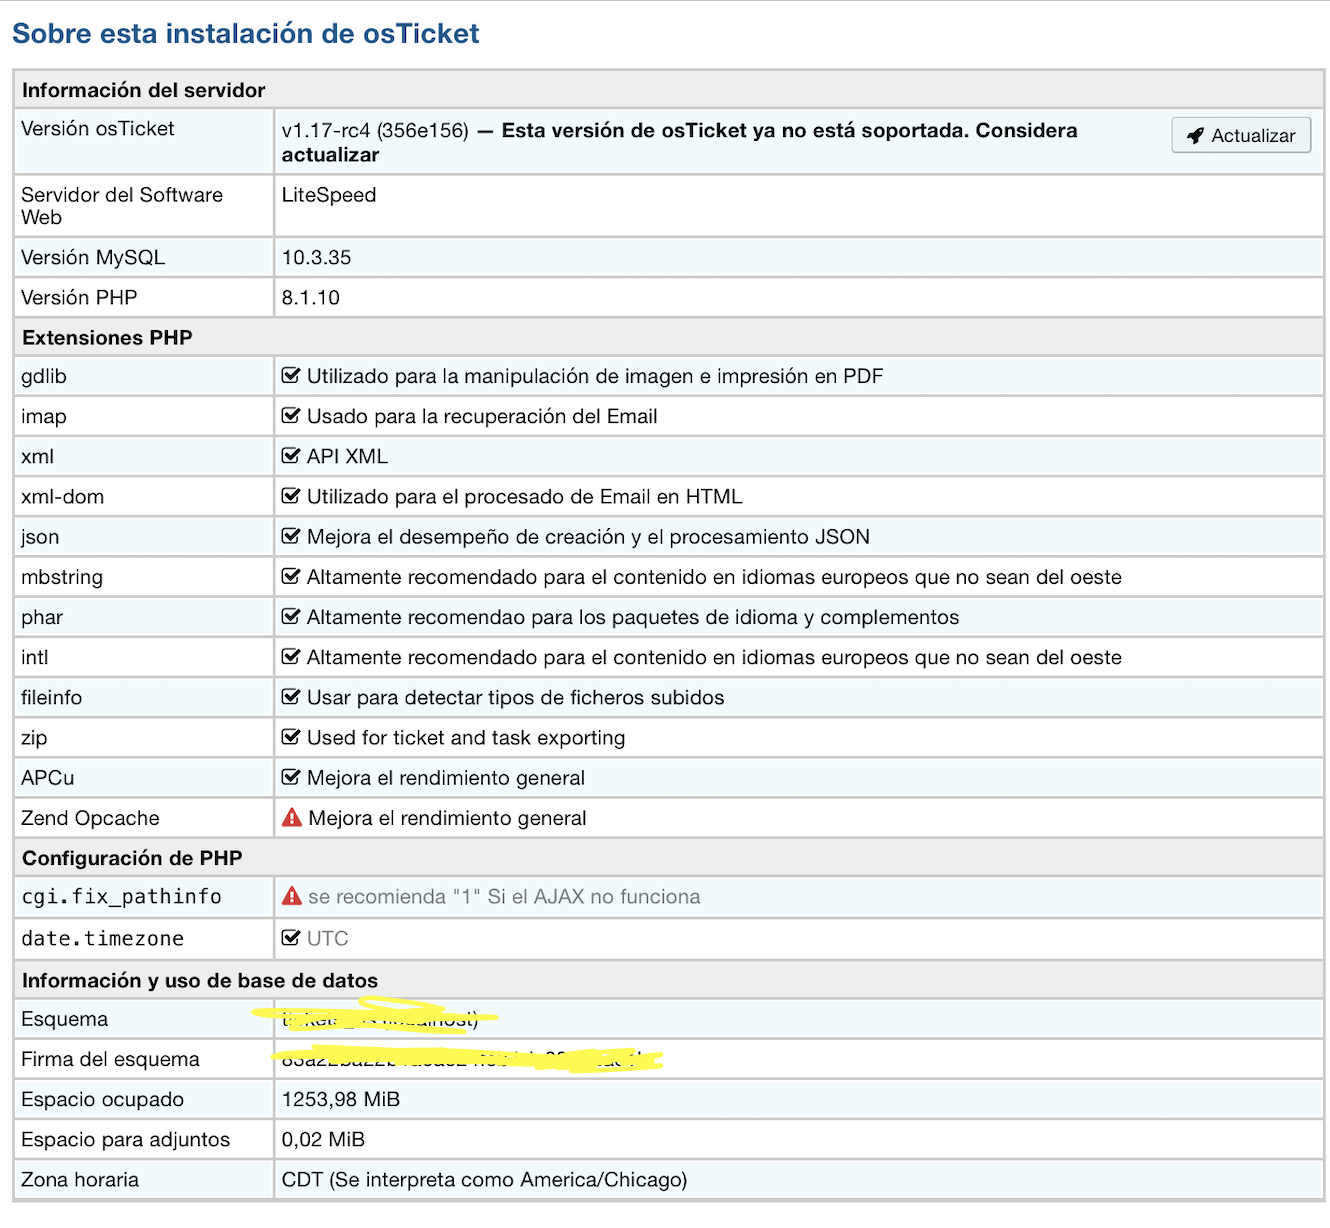
Task: Click the cgi.fix_pathinfo warning triangle icon
Action: pyautogui.click(x=292, y=896)
